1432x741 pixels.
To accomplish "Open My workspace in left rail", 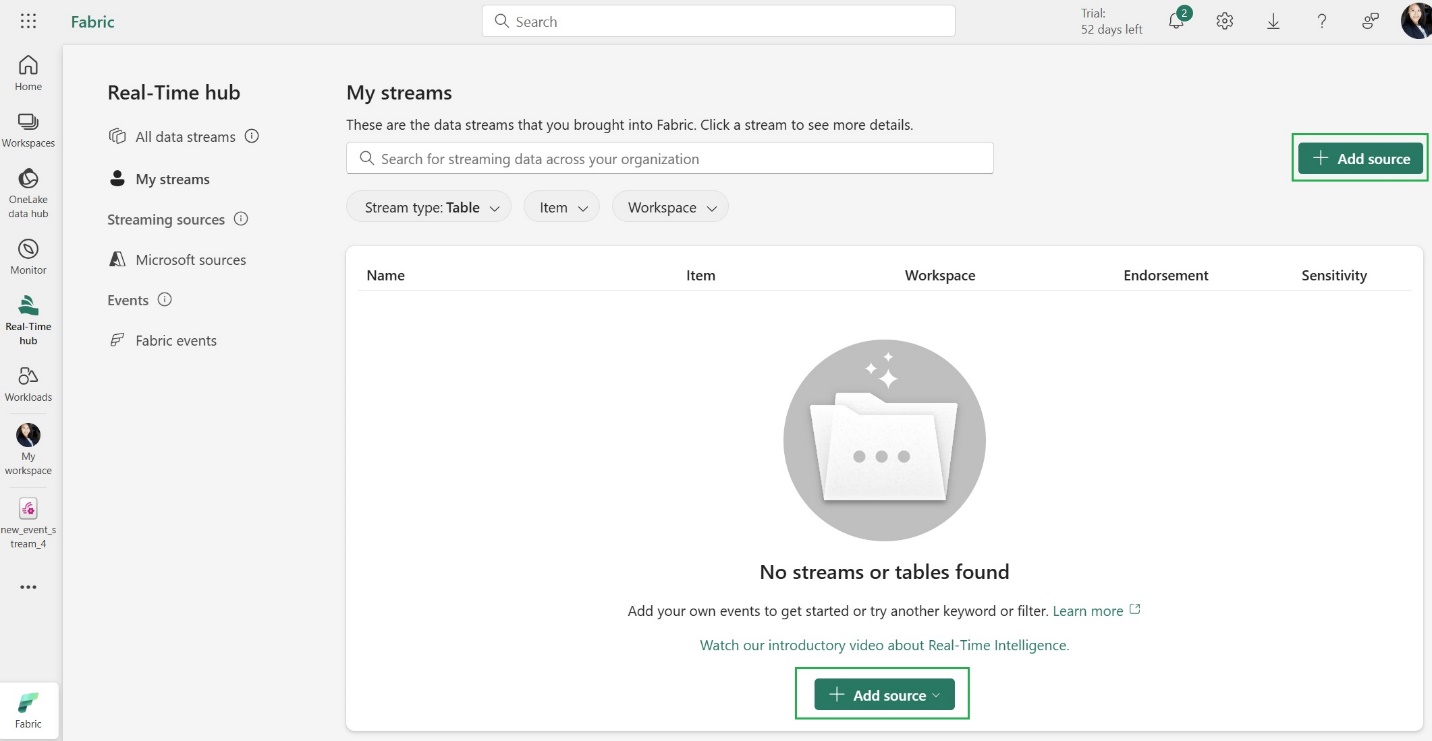I will tap(28, 449).
